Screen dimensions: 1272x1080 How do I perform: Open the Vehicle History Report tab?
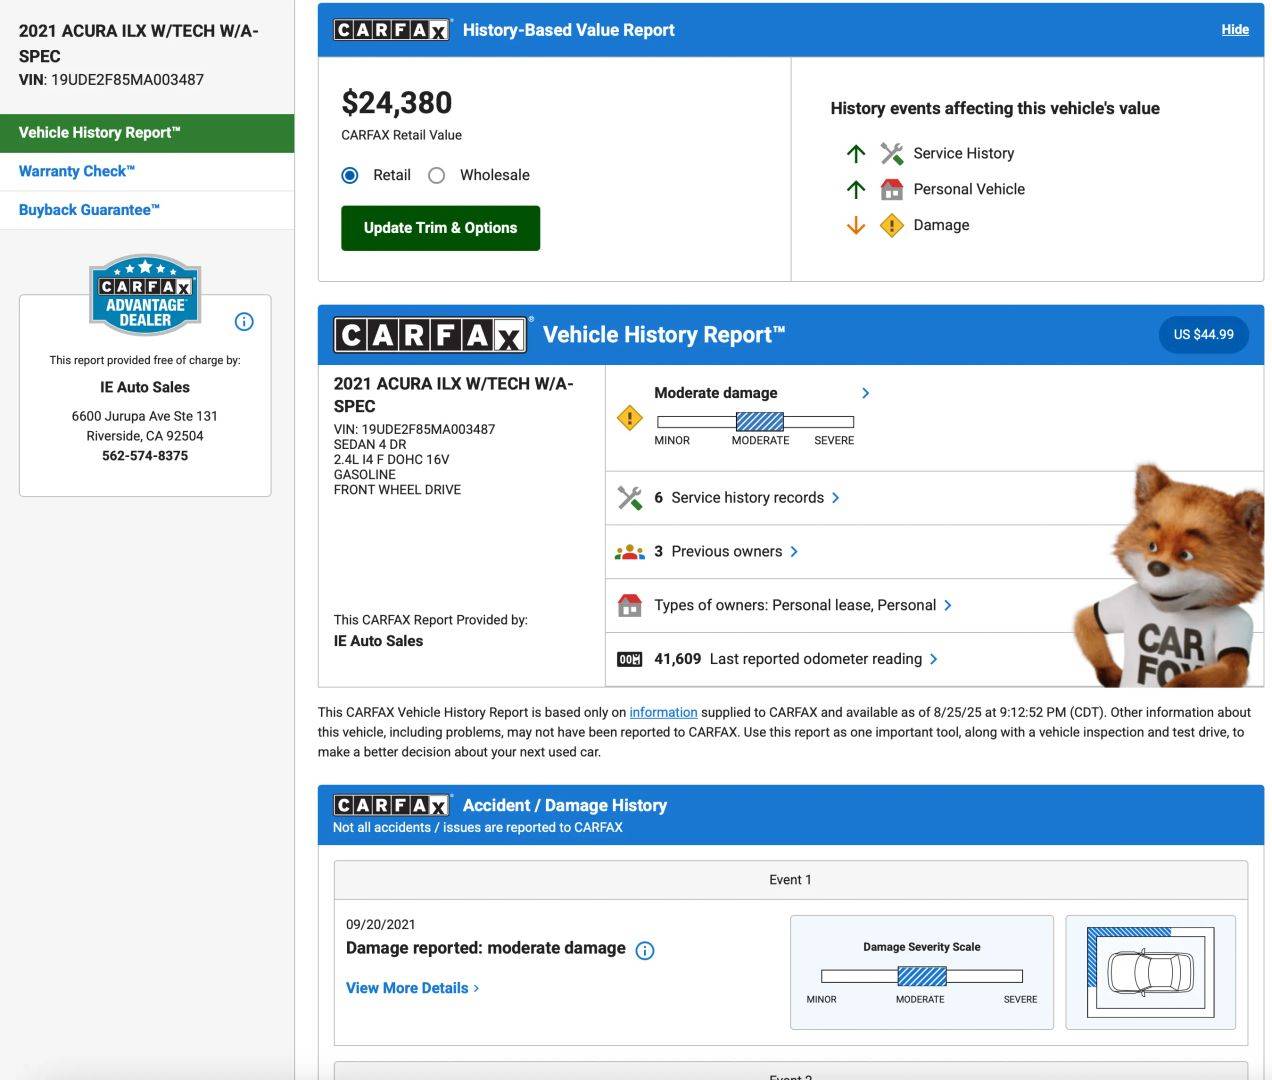(147, 133)
